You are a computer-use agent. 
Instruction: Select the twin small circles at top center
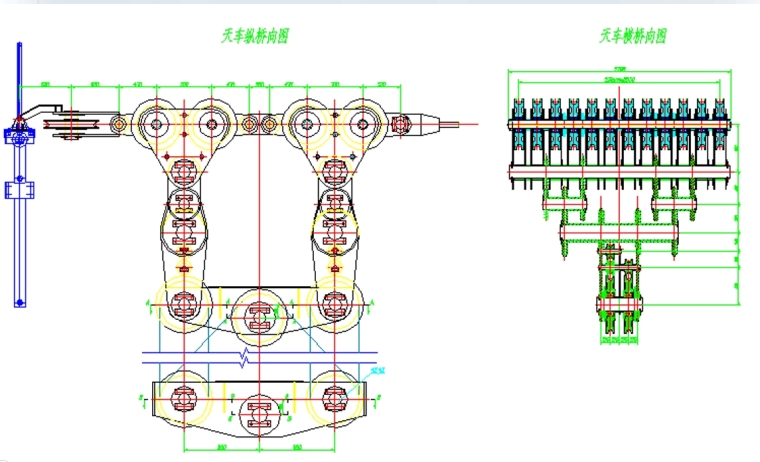259,124
